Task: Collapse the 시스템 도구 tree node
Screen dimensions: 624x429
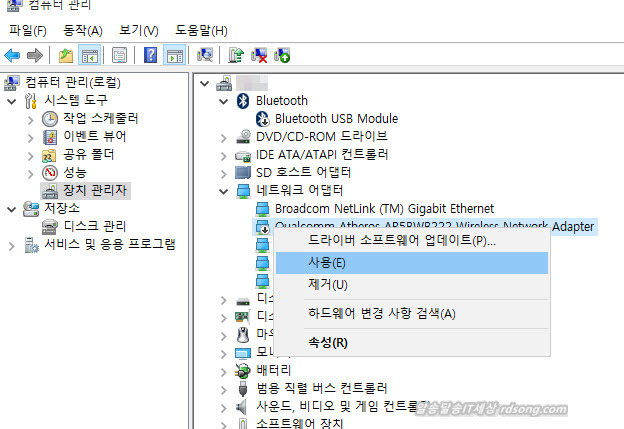Action: click(11, 100)
